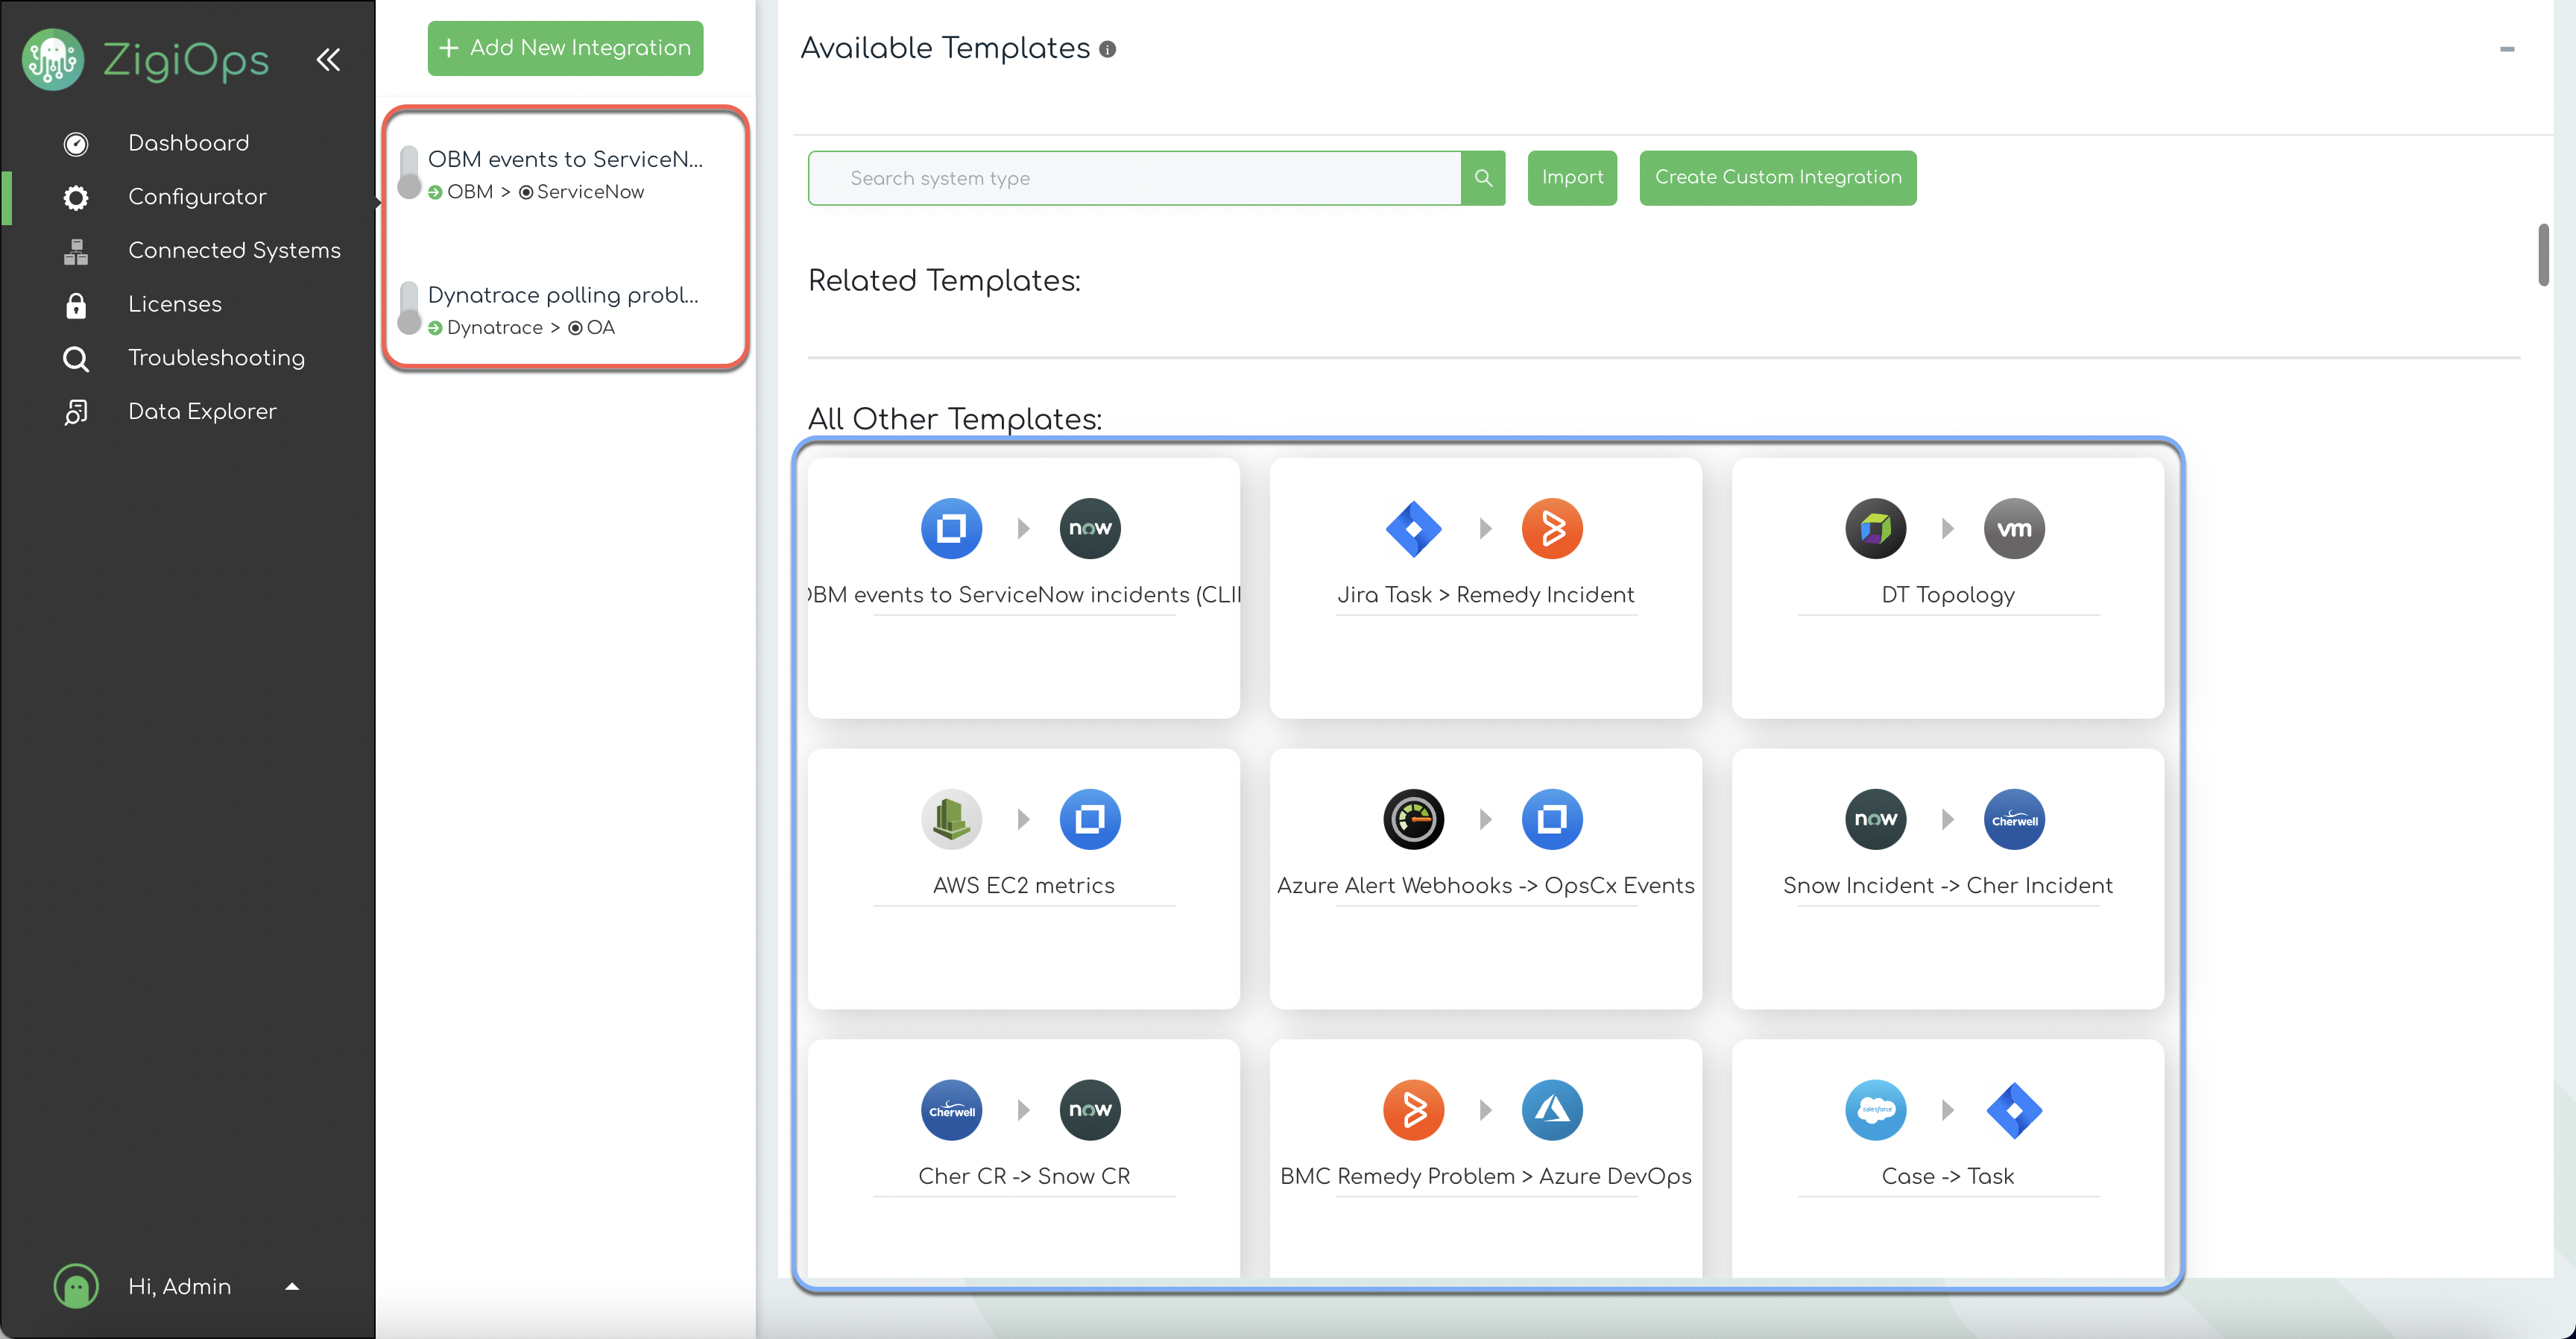
Task: Click the Configurator gear icon
Action: [76, 198]
